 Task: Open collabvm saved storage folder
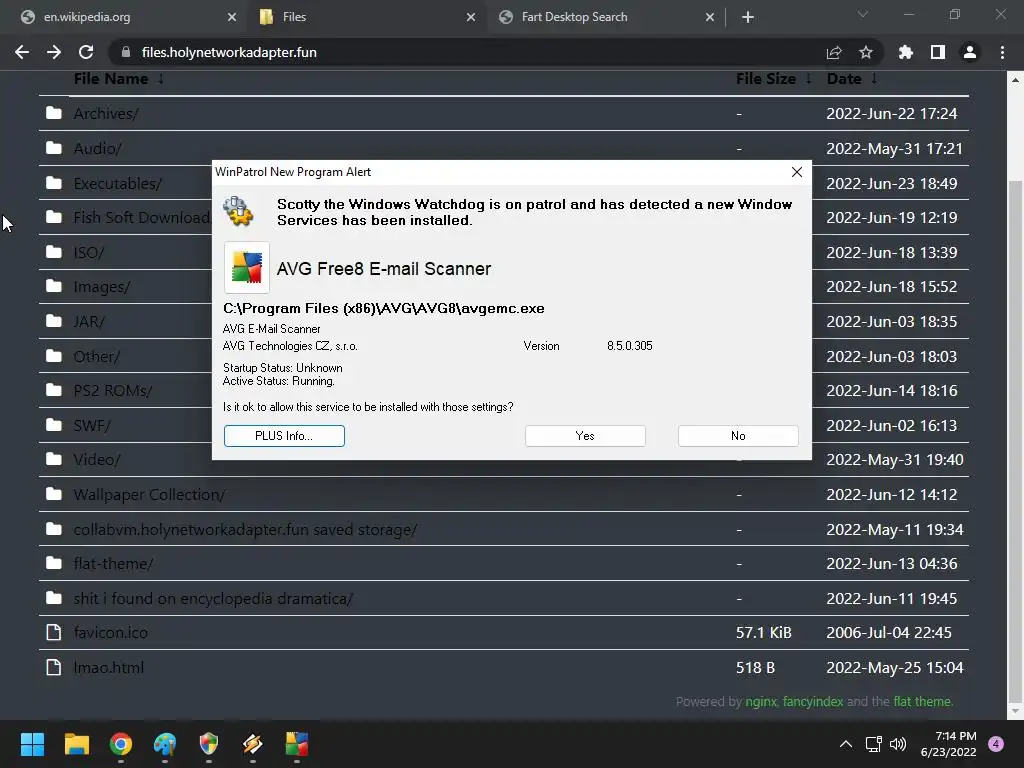[245, 530]
